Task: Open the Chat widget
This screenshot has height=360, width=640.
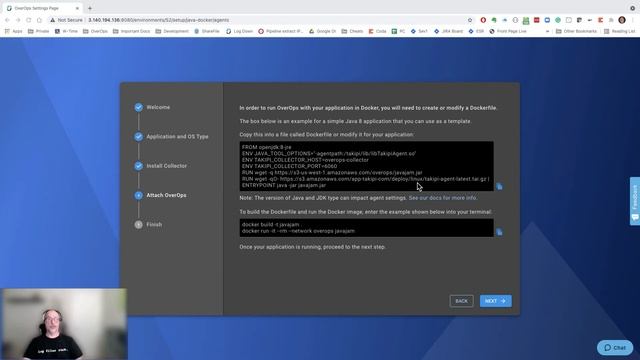Action: point(615,348)
